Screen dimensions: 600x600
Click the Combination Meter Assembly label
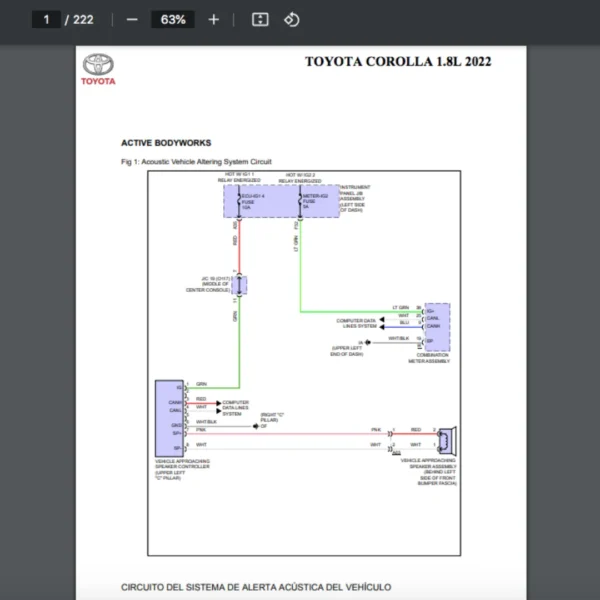pos(429,358)
